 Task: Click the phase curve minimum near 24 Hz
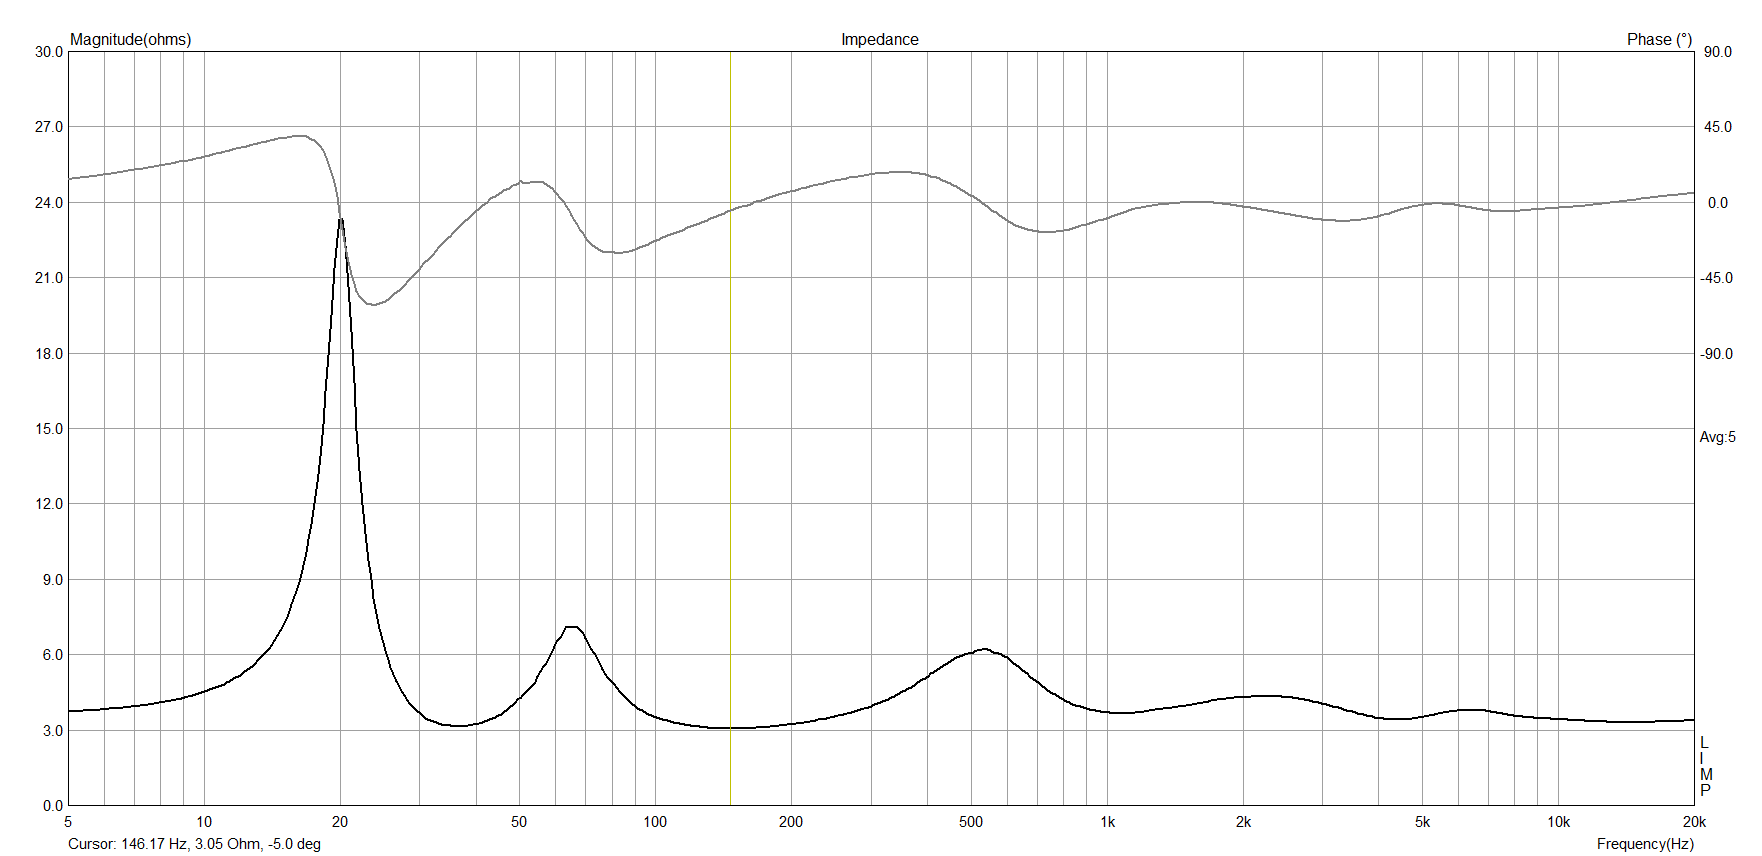pos(373,304)
